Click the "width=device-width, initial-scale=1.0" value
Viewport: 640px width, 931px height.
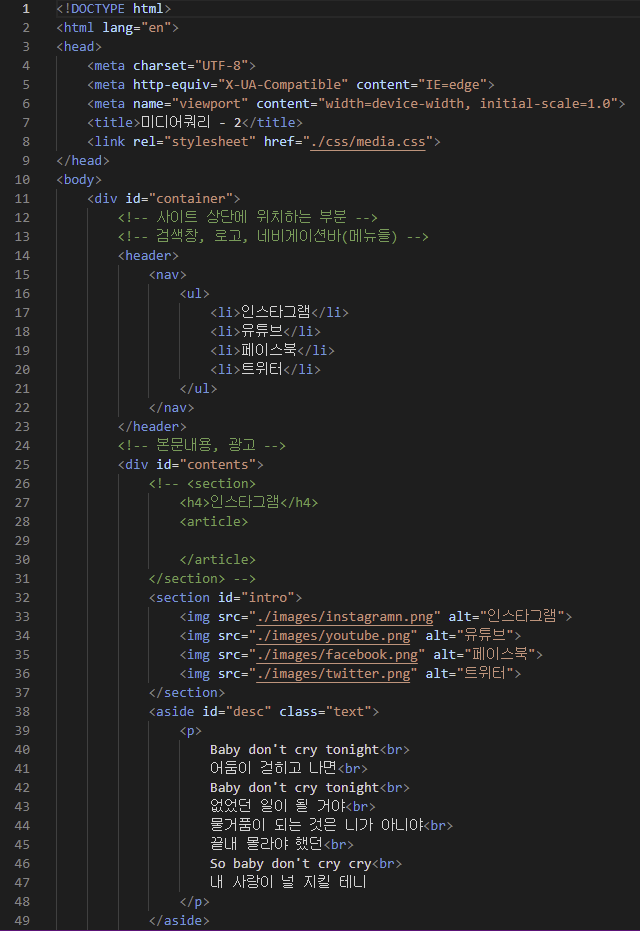point(467,104)
